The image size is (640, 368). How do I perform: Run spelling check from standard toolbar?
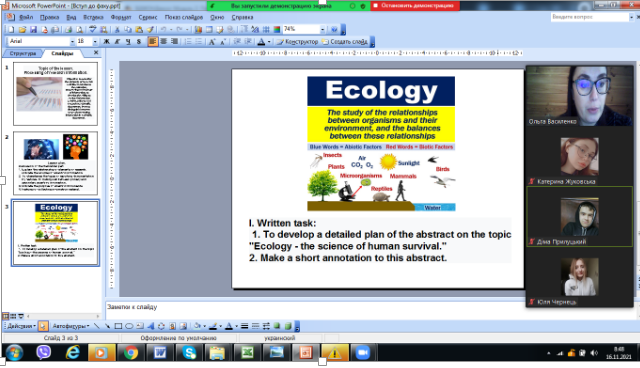[93, 29]
